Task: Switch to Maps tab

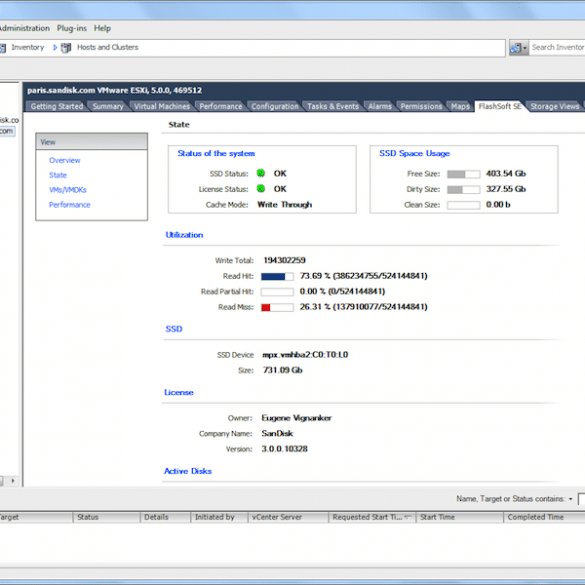Action: pyautogui.click(x=460, y=106)
